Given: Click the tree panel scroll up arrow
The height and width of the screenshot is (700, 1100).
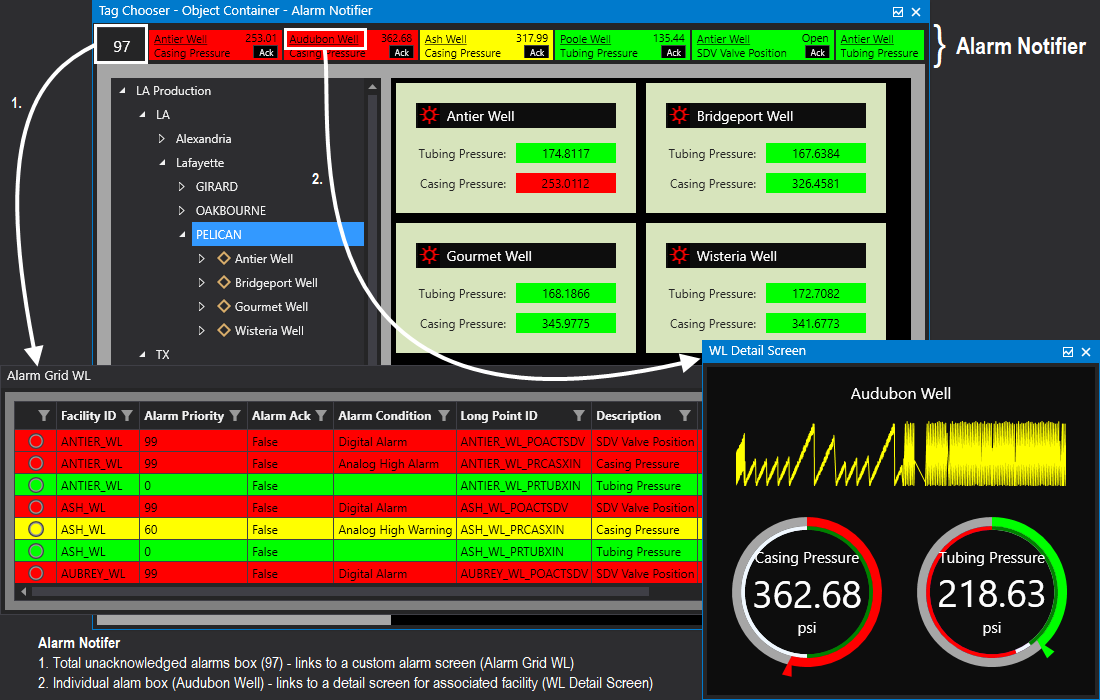Looking at the screenshot, I should (x=373, y=87).
